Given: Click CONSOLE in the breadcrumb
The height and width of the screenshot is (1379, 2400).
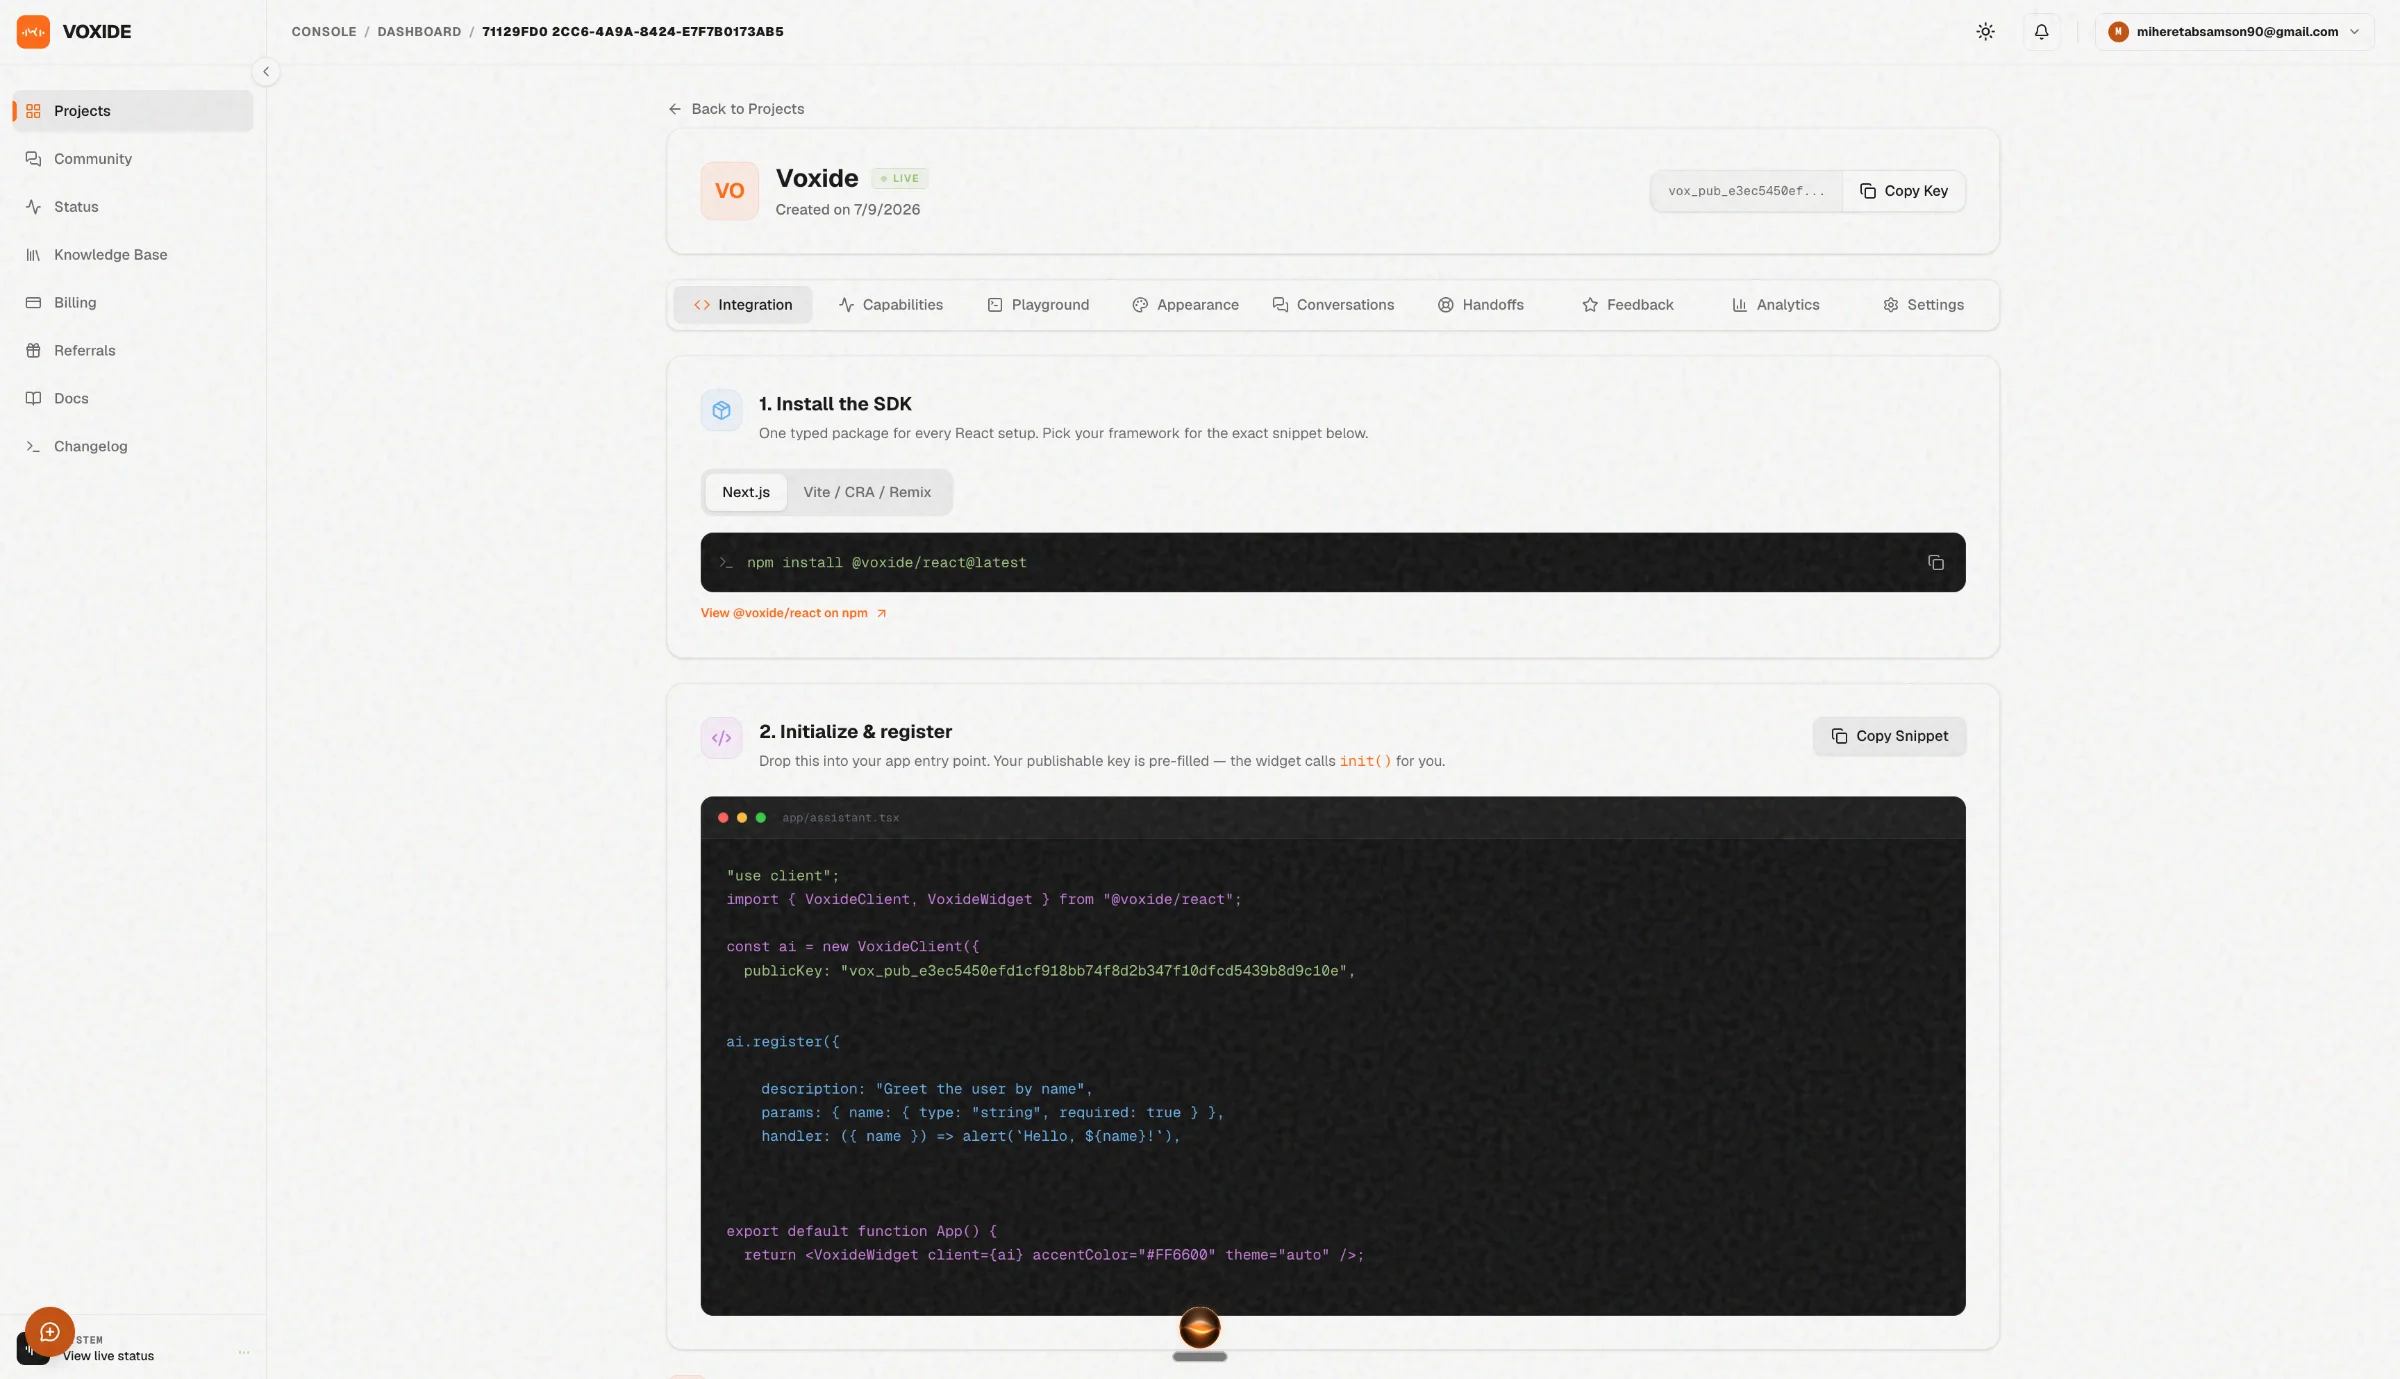Looking at the screenshot, I should pos(324,32).
